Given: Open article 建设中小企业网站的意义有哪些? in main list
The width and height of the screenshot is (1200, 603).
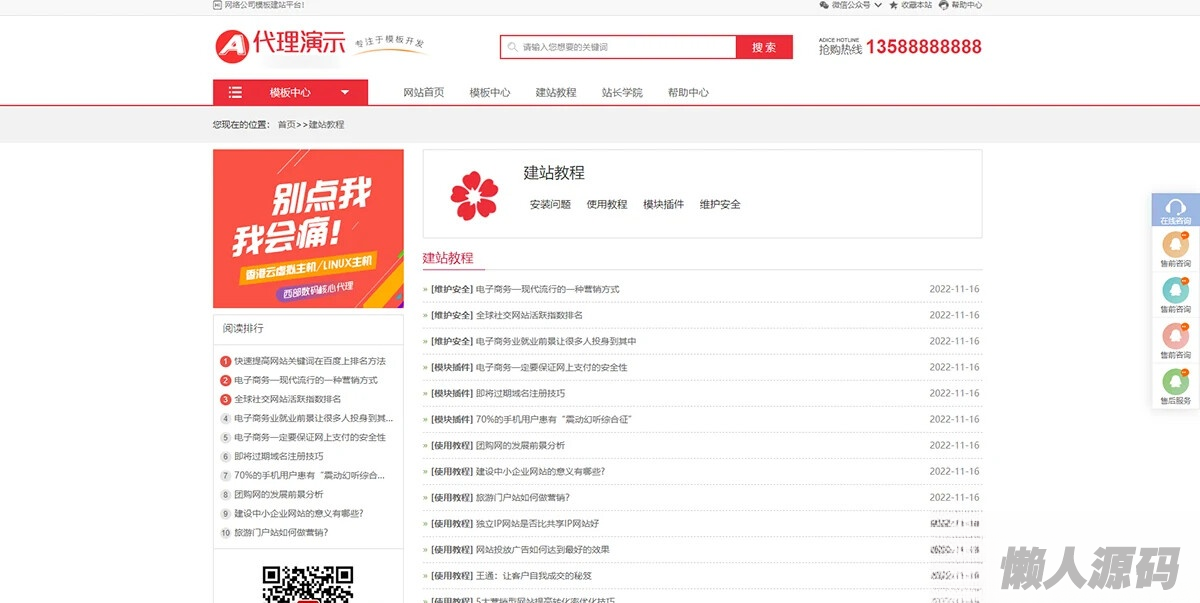Looking at the screenshot, I should coord(540,471).
